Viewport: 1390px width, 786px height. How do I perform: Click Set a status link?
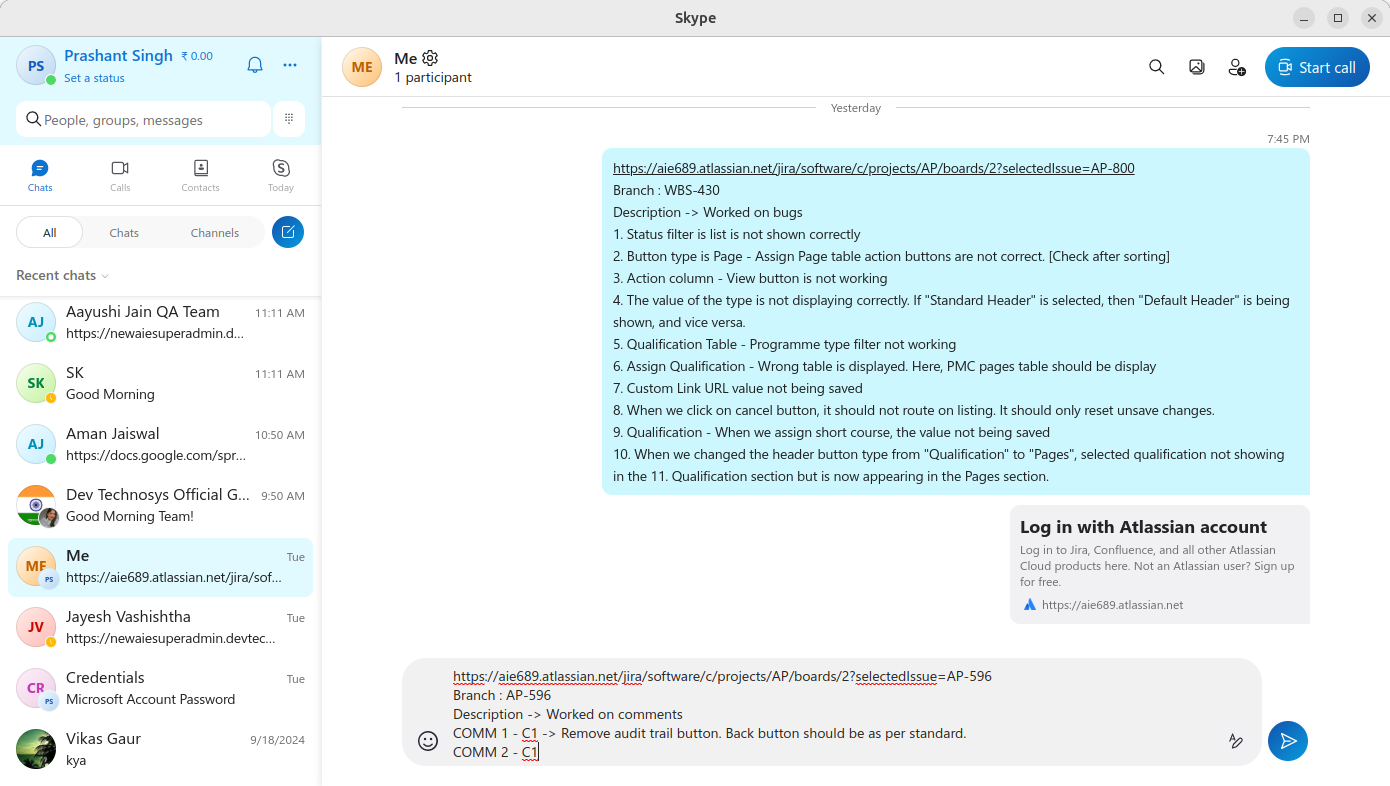pyautogui.click(x=94, y=78)
